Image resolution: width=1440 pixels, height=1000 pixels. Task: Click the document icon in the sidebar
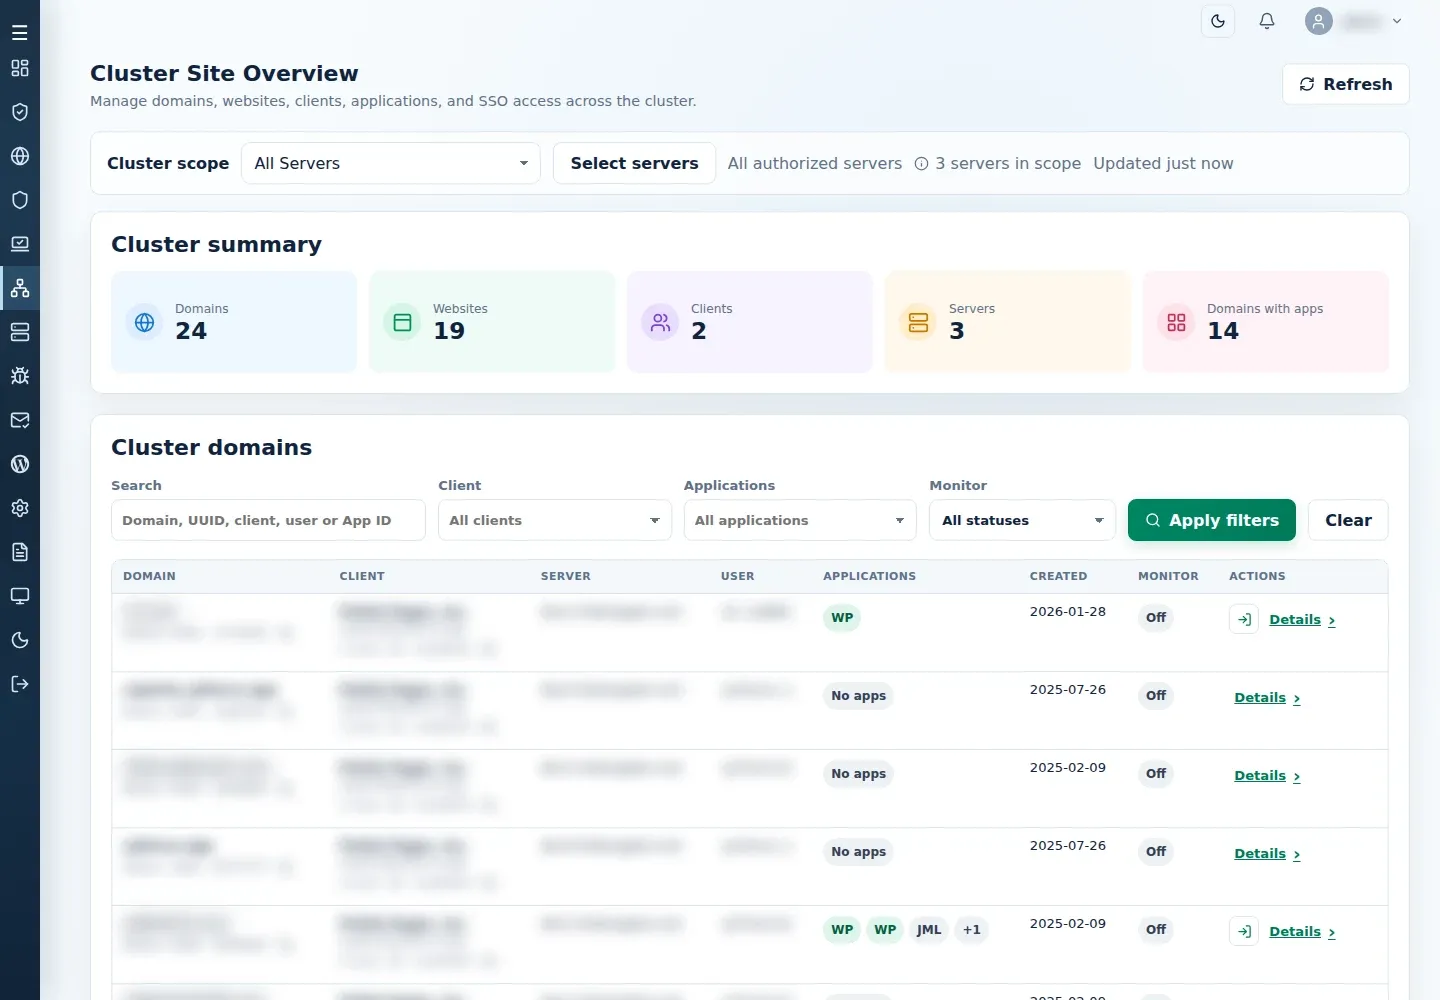pyautogui.click(x=20, y=552)
